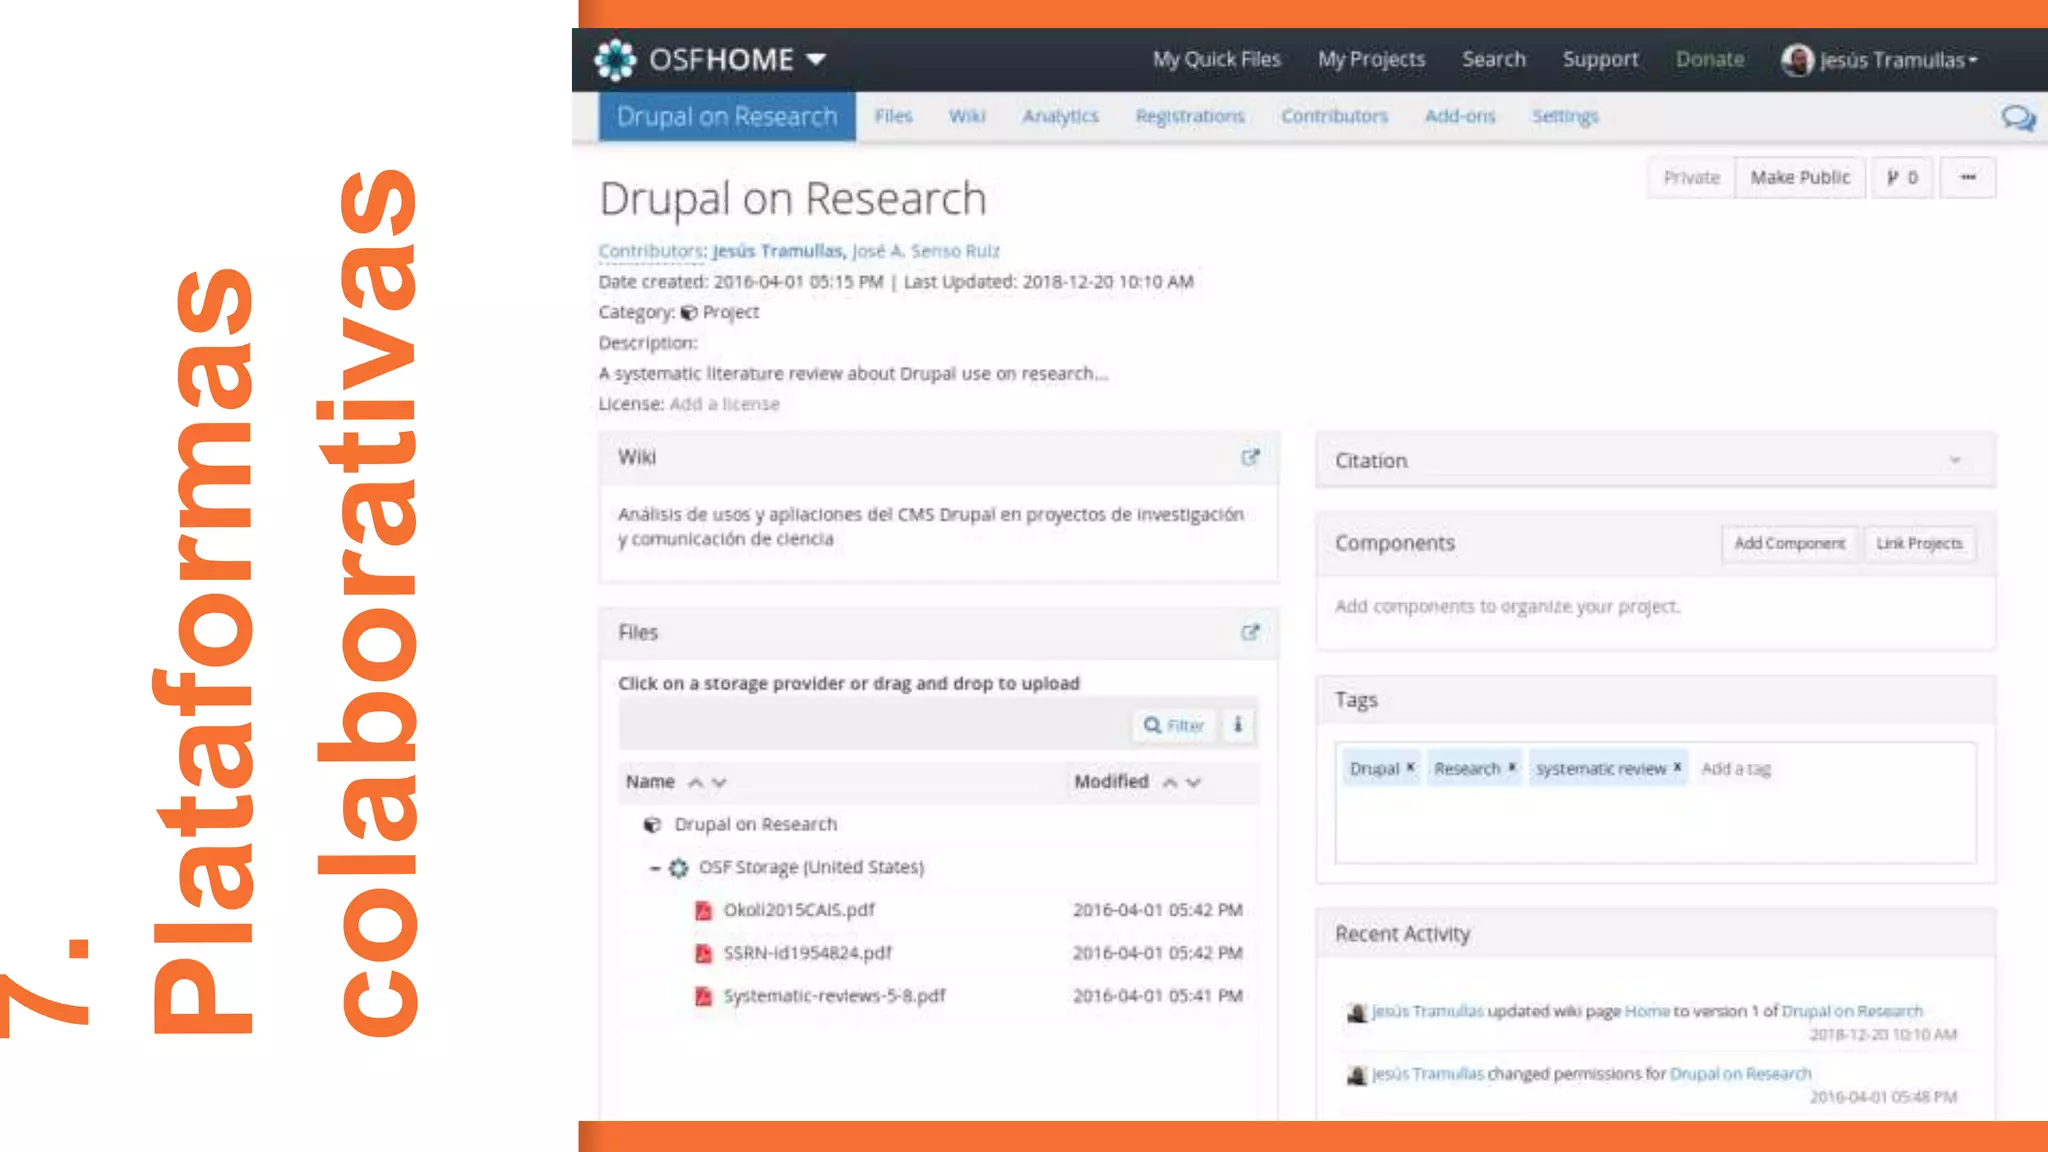Image resolution: width=2048 pixels, height=1152 pixels.
Task: Switch project to Private
Action: tap(1691, 178)
